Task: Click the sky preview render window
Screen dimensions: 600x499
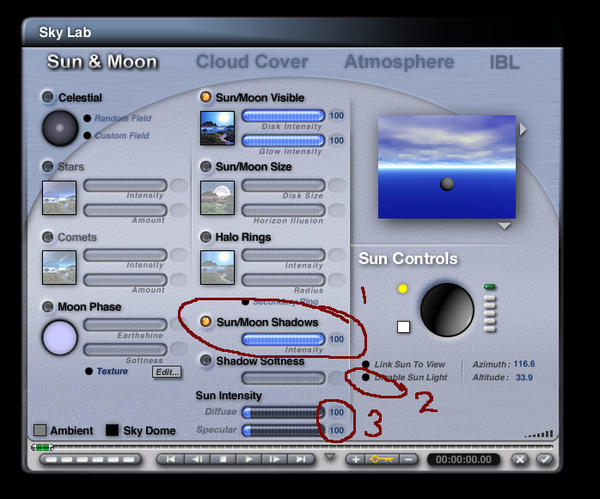Action: (x=447, y=167)
